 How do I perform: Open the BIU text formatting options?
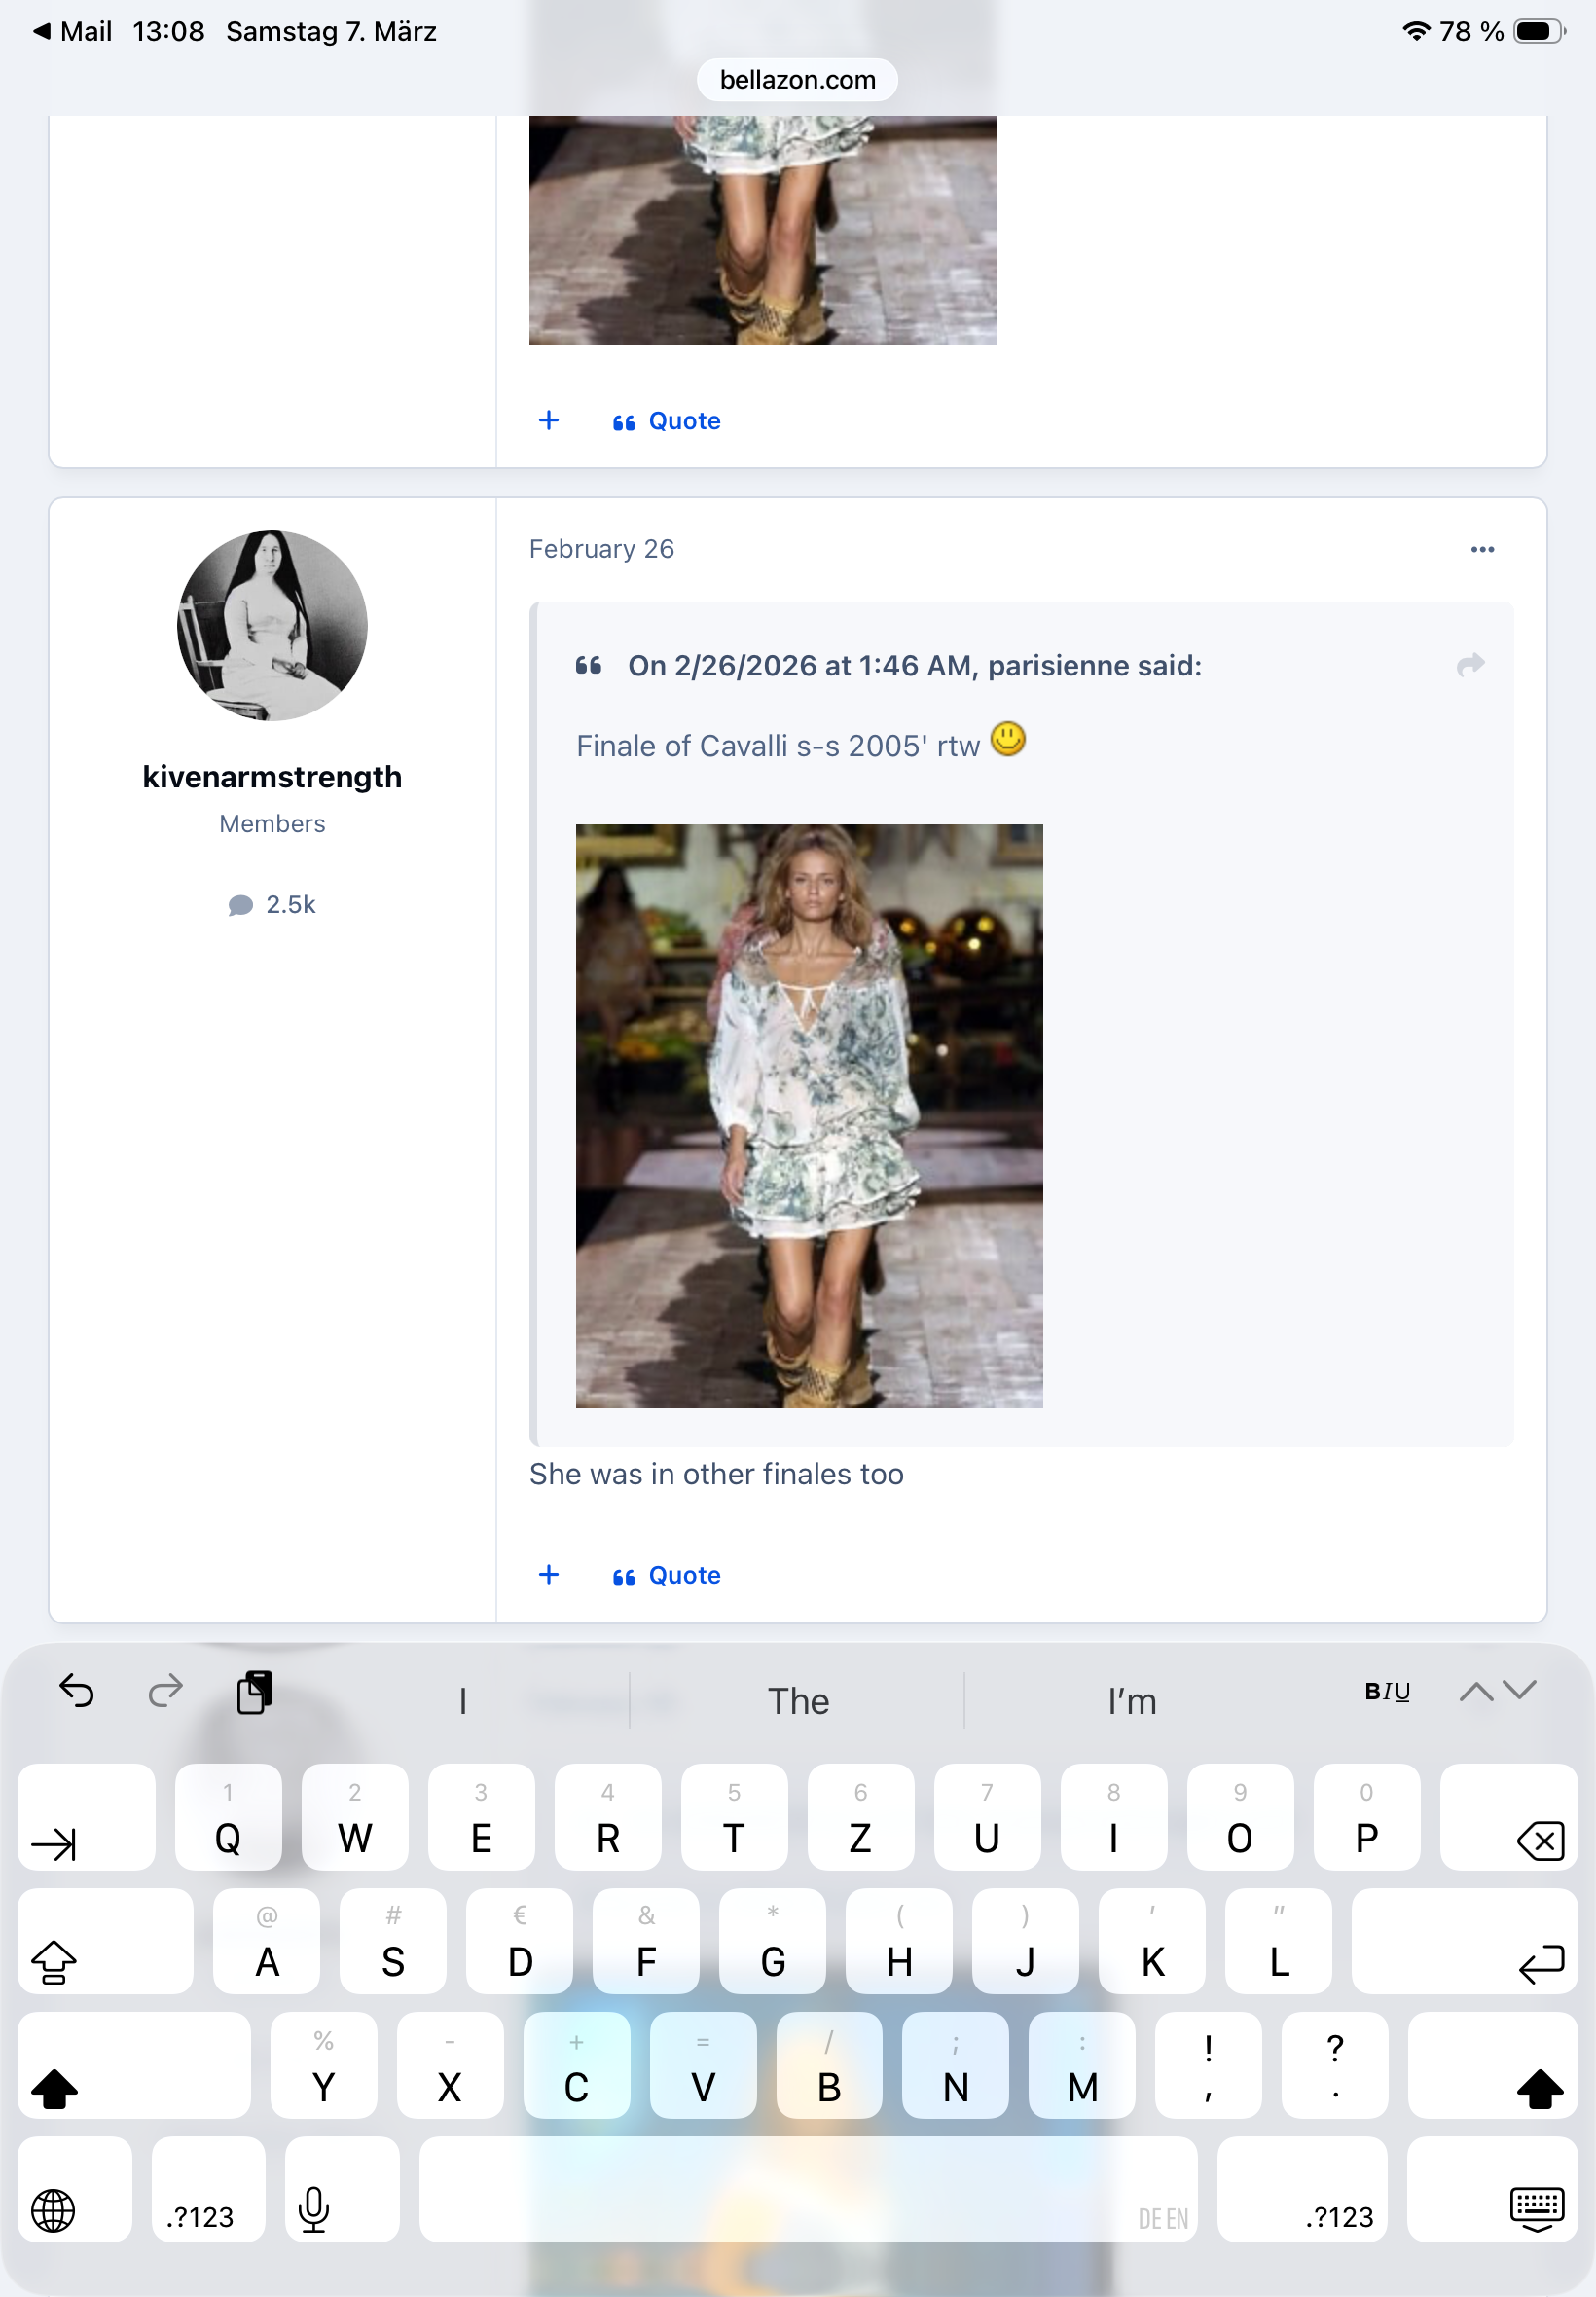click(1386, 1691)
